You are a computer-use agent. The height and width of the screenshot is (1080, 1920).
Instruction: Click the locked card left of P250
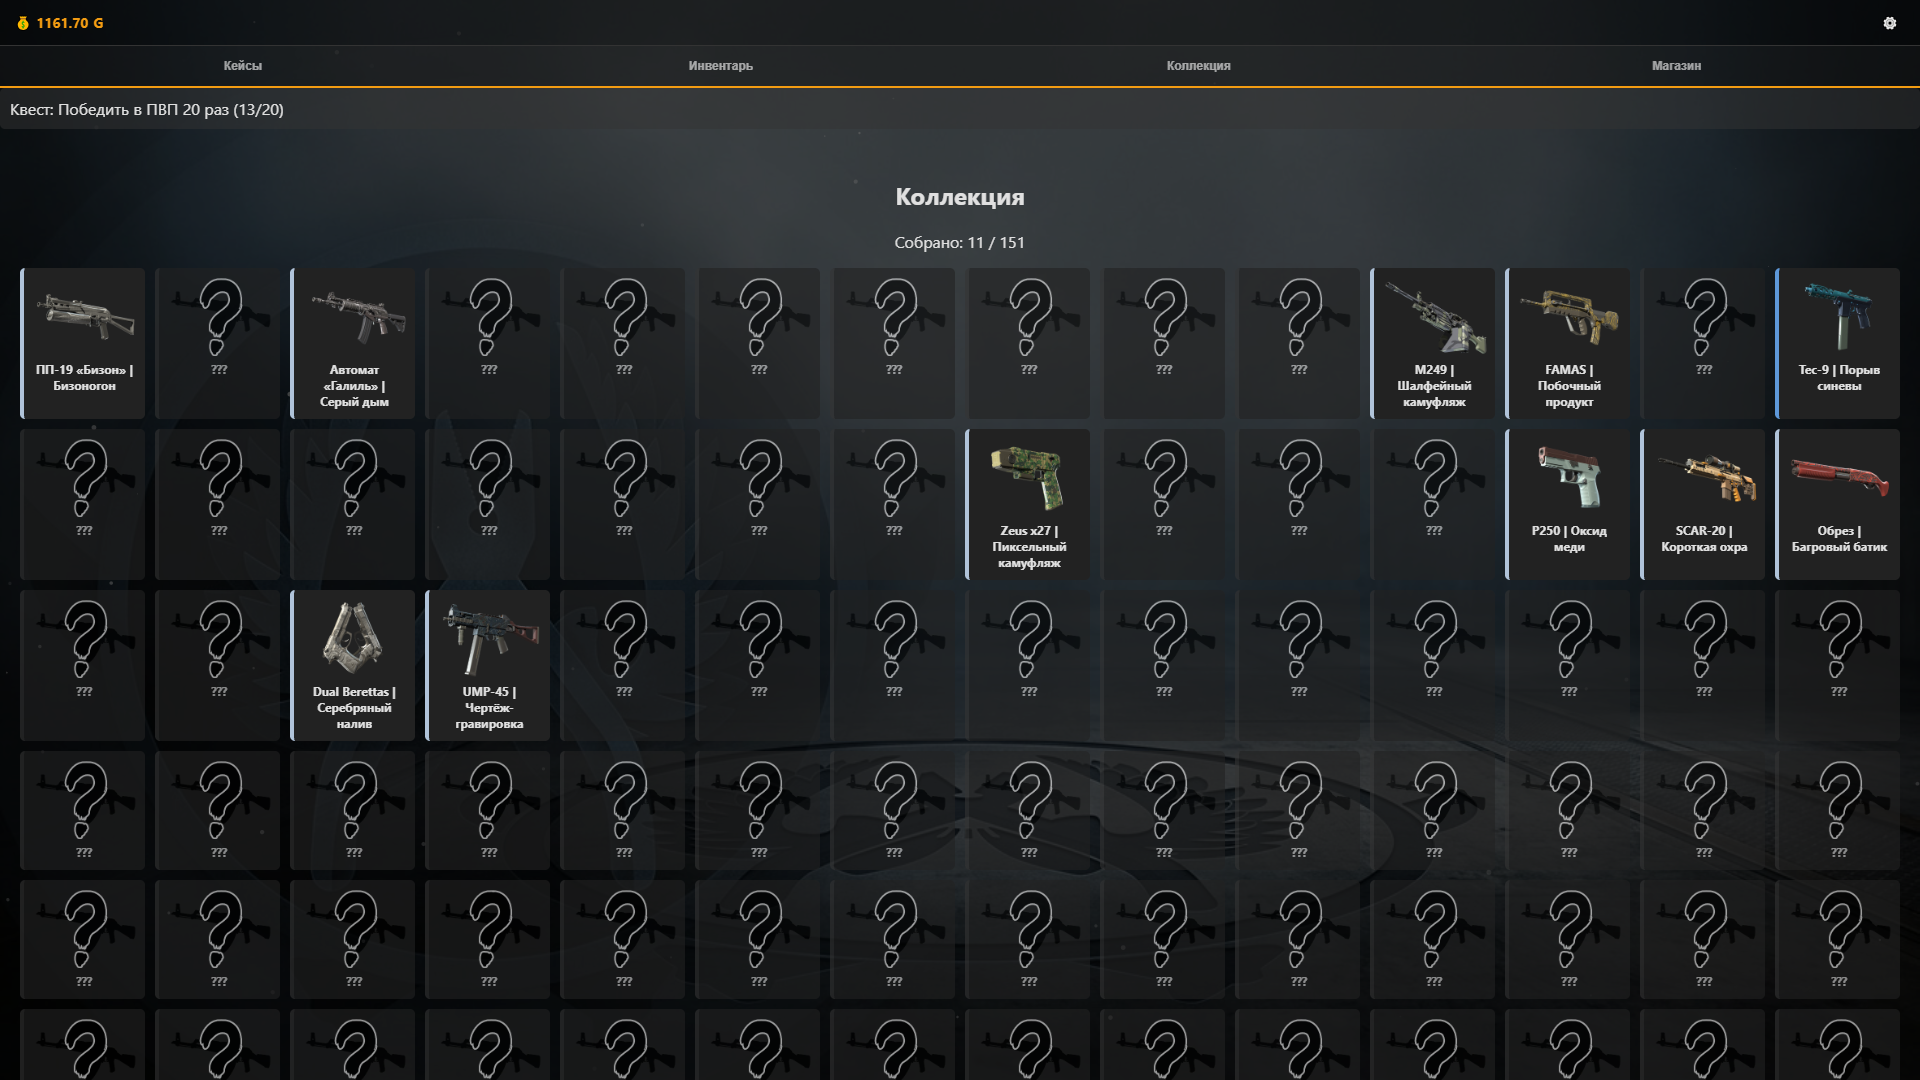point(1433,504)
